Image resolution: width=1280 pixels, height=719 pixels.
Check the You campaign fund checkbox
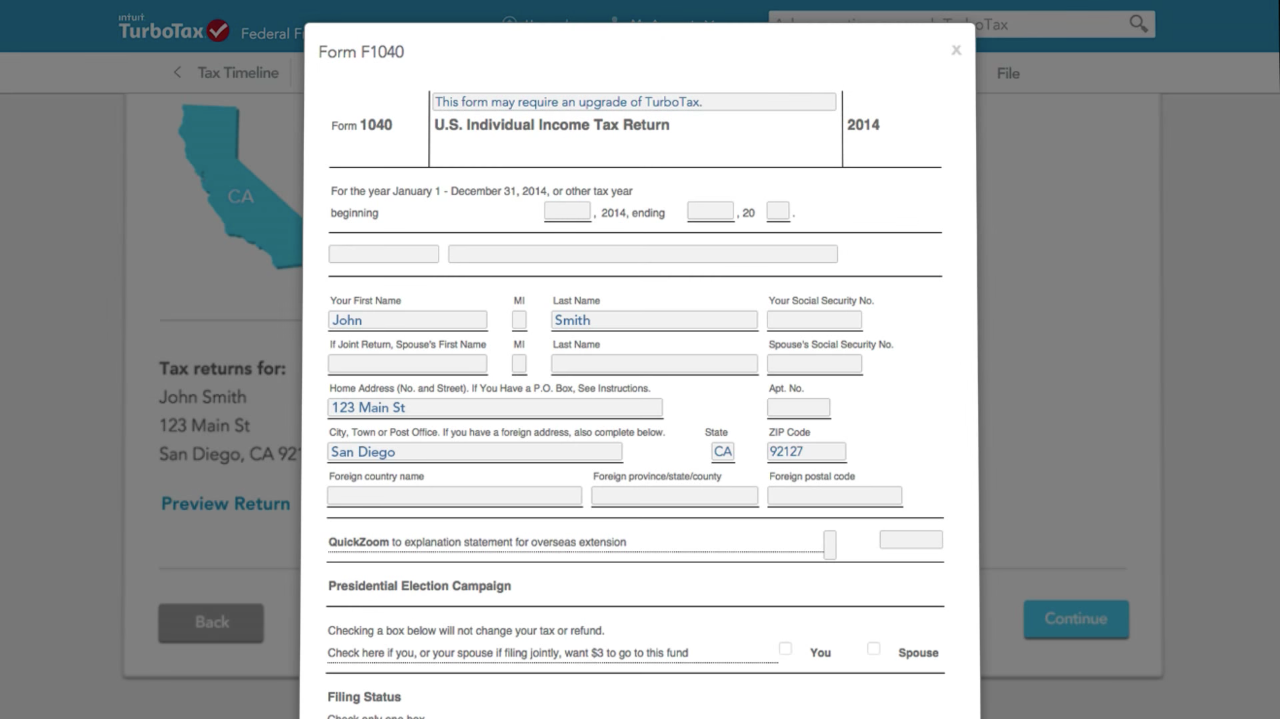point(785,648)
